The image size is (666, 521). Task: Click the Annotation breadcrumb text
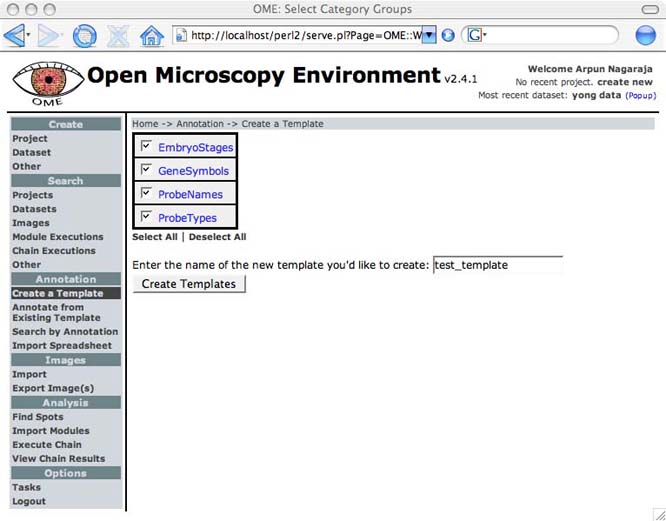pyautogui.click(x=200, y=124)
